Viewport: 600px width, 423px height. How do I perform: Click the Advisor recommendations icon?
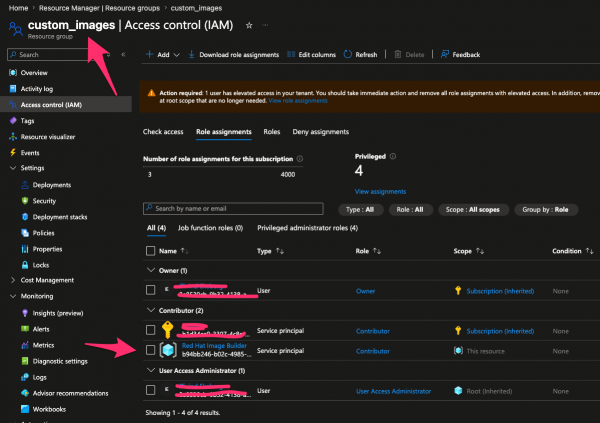pos(25,393)
